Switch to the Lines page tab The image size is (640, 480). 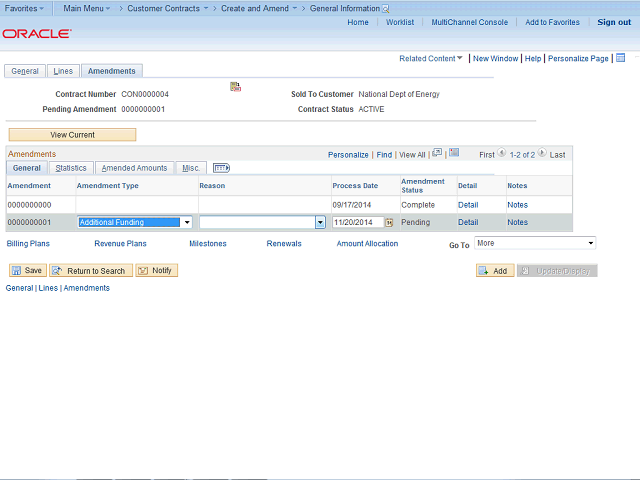coord(63,71)
